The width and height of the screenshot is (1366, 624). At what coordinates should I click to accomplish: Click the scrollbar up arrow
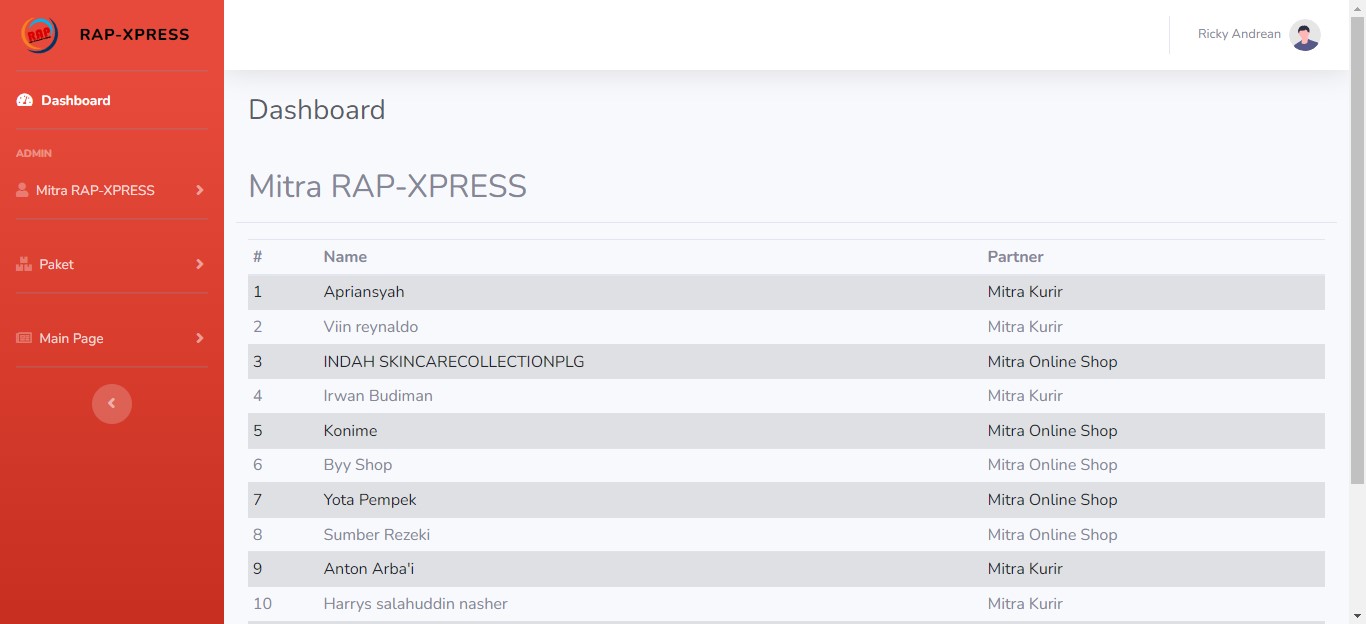[1357, 8]
